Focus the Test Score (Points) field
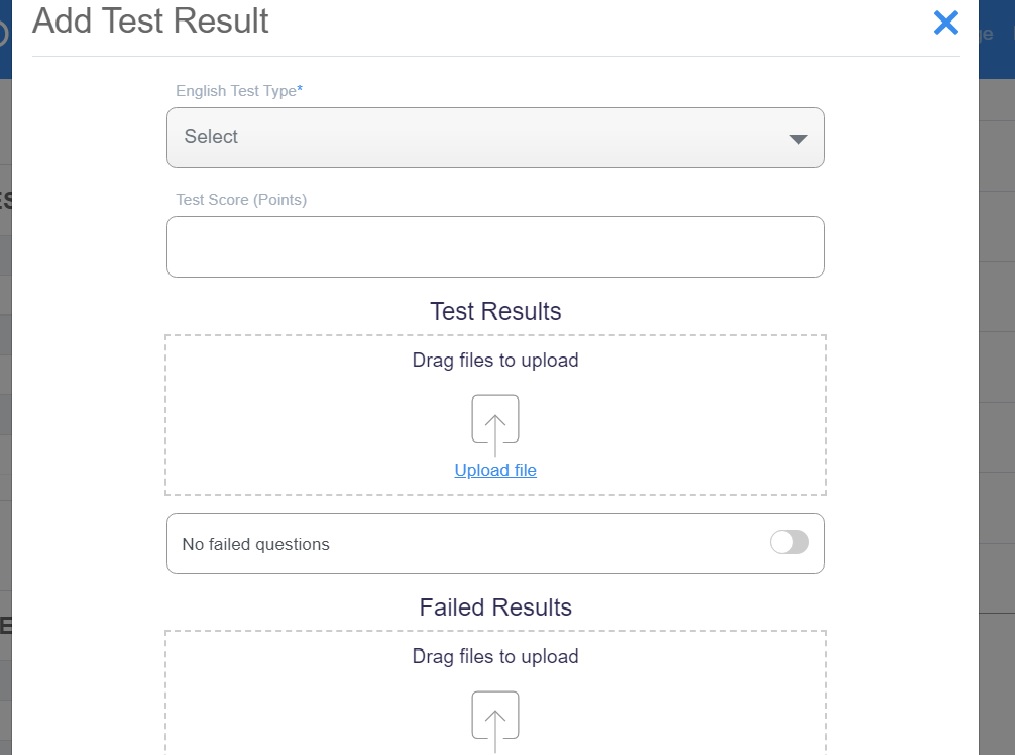This screenshot has height=755, width=1015. pyautogui.click(x=494, y=247)
